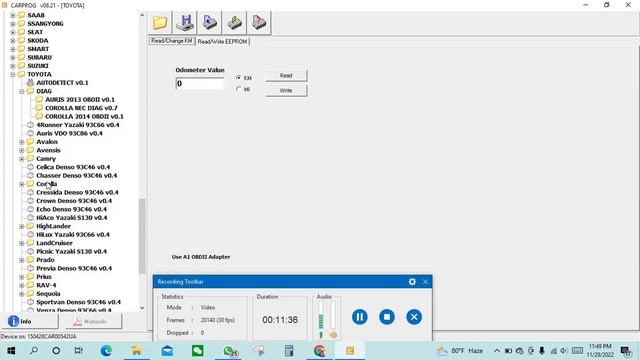Stop the recording in Recording Toolbar
This screenshot has width=640, height=360.
tap(387, 317)
